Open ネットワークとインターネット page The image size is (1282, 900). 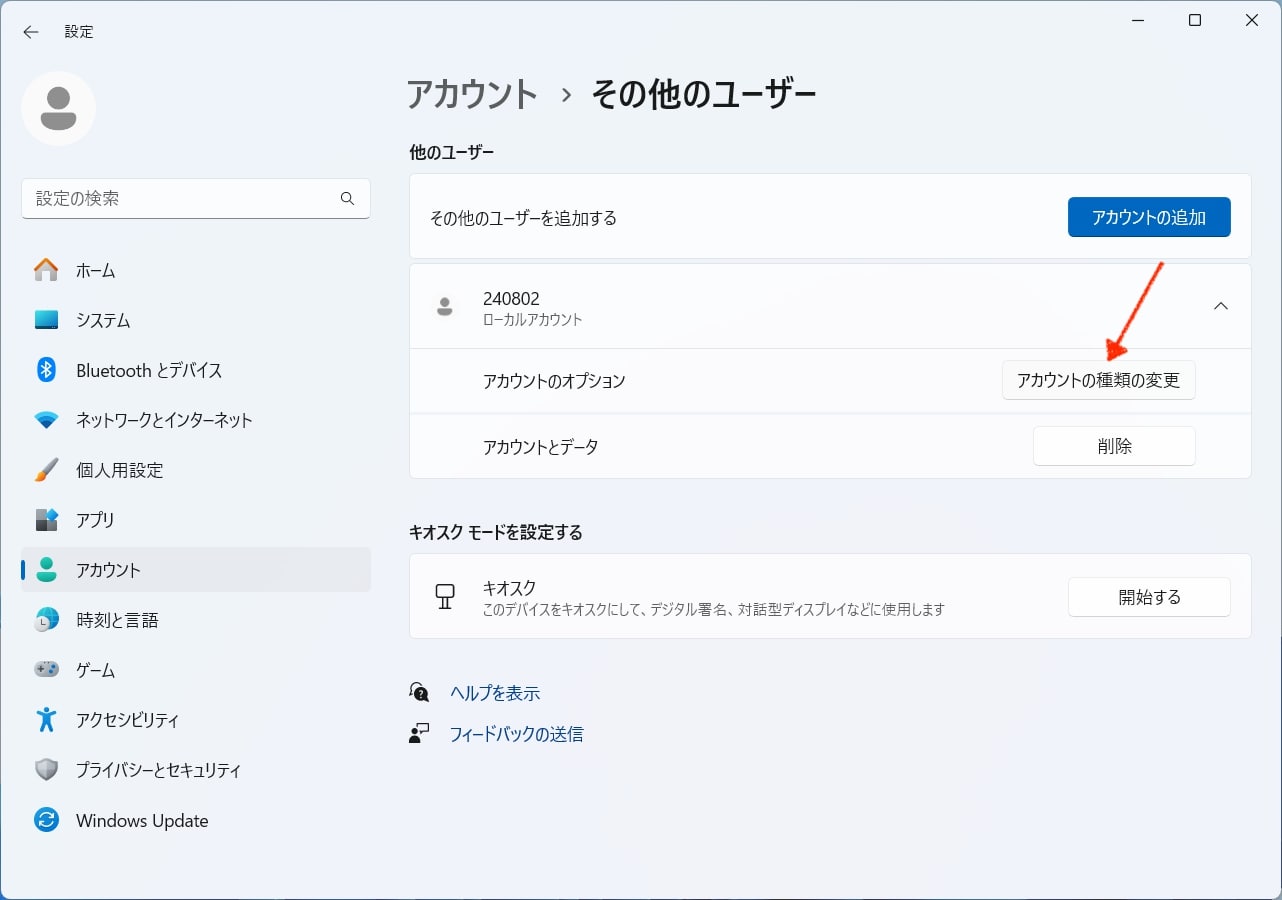pyautogui.click(x=196, y=420)
